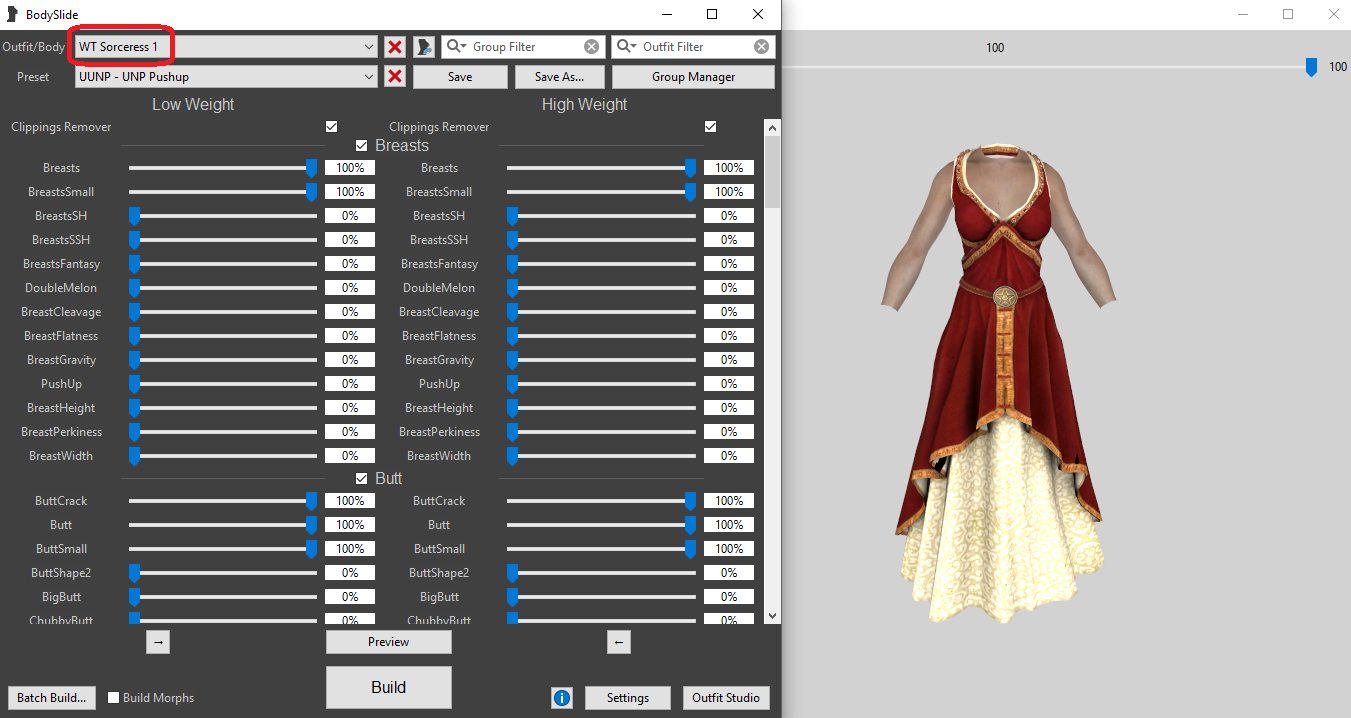Screen dimensions: 1351x718
Task: Click the Save As... button
Action: [559, 77]
